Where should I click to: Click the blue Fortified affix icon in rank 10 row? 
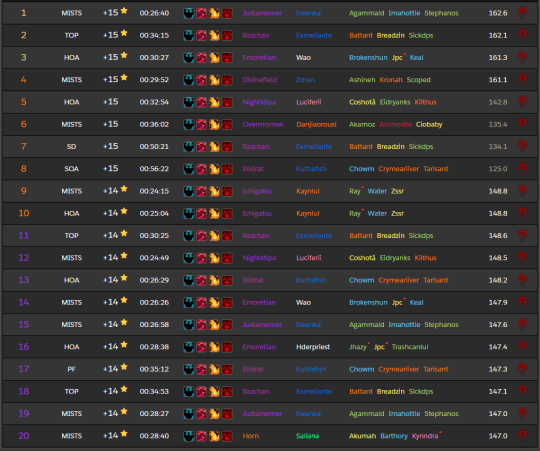[x=188, y=213]
